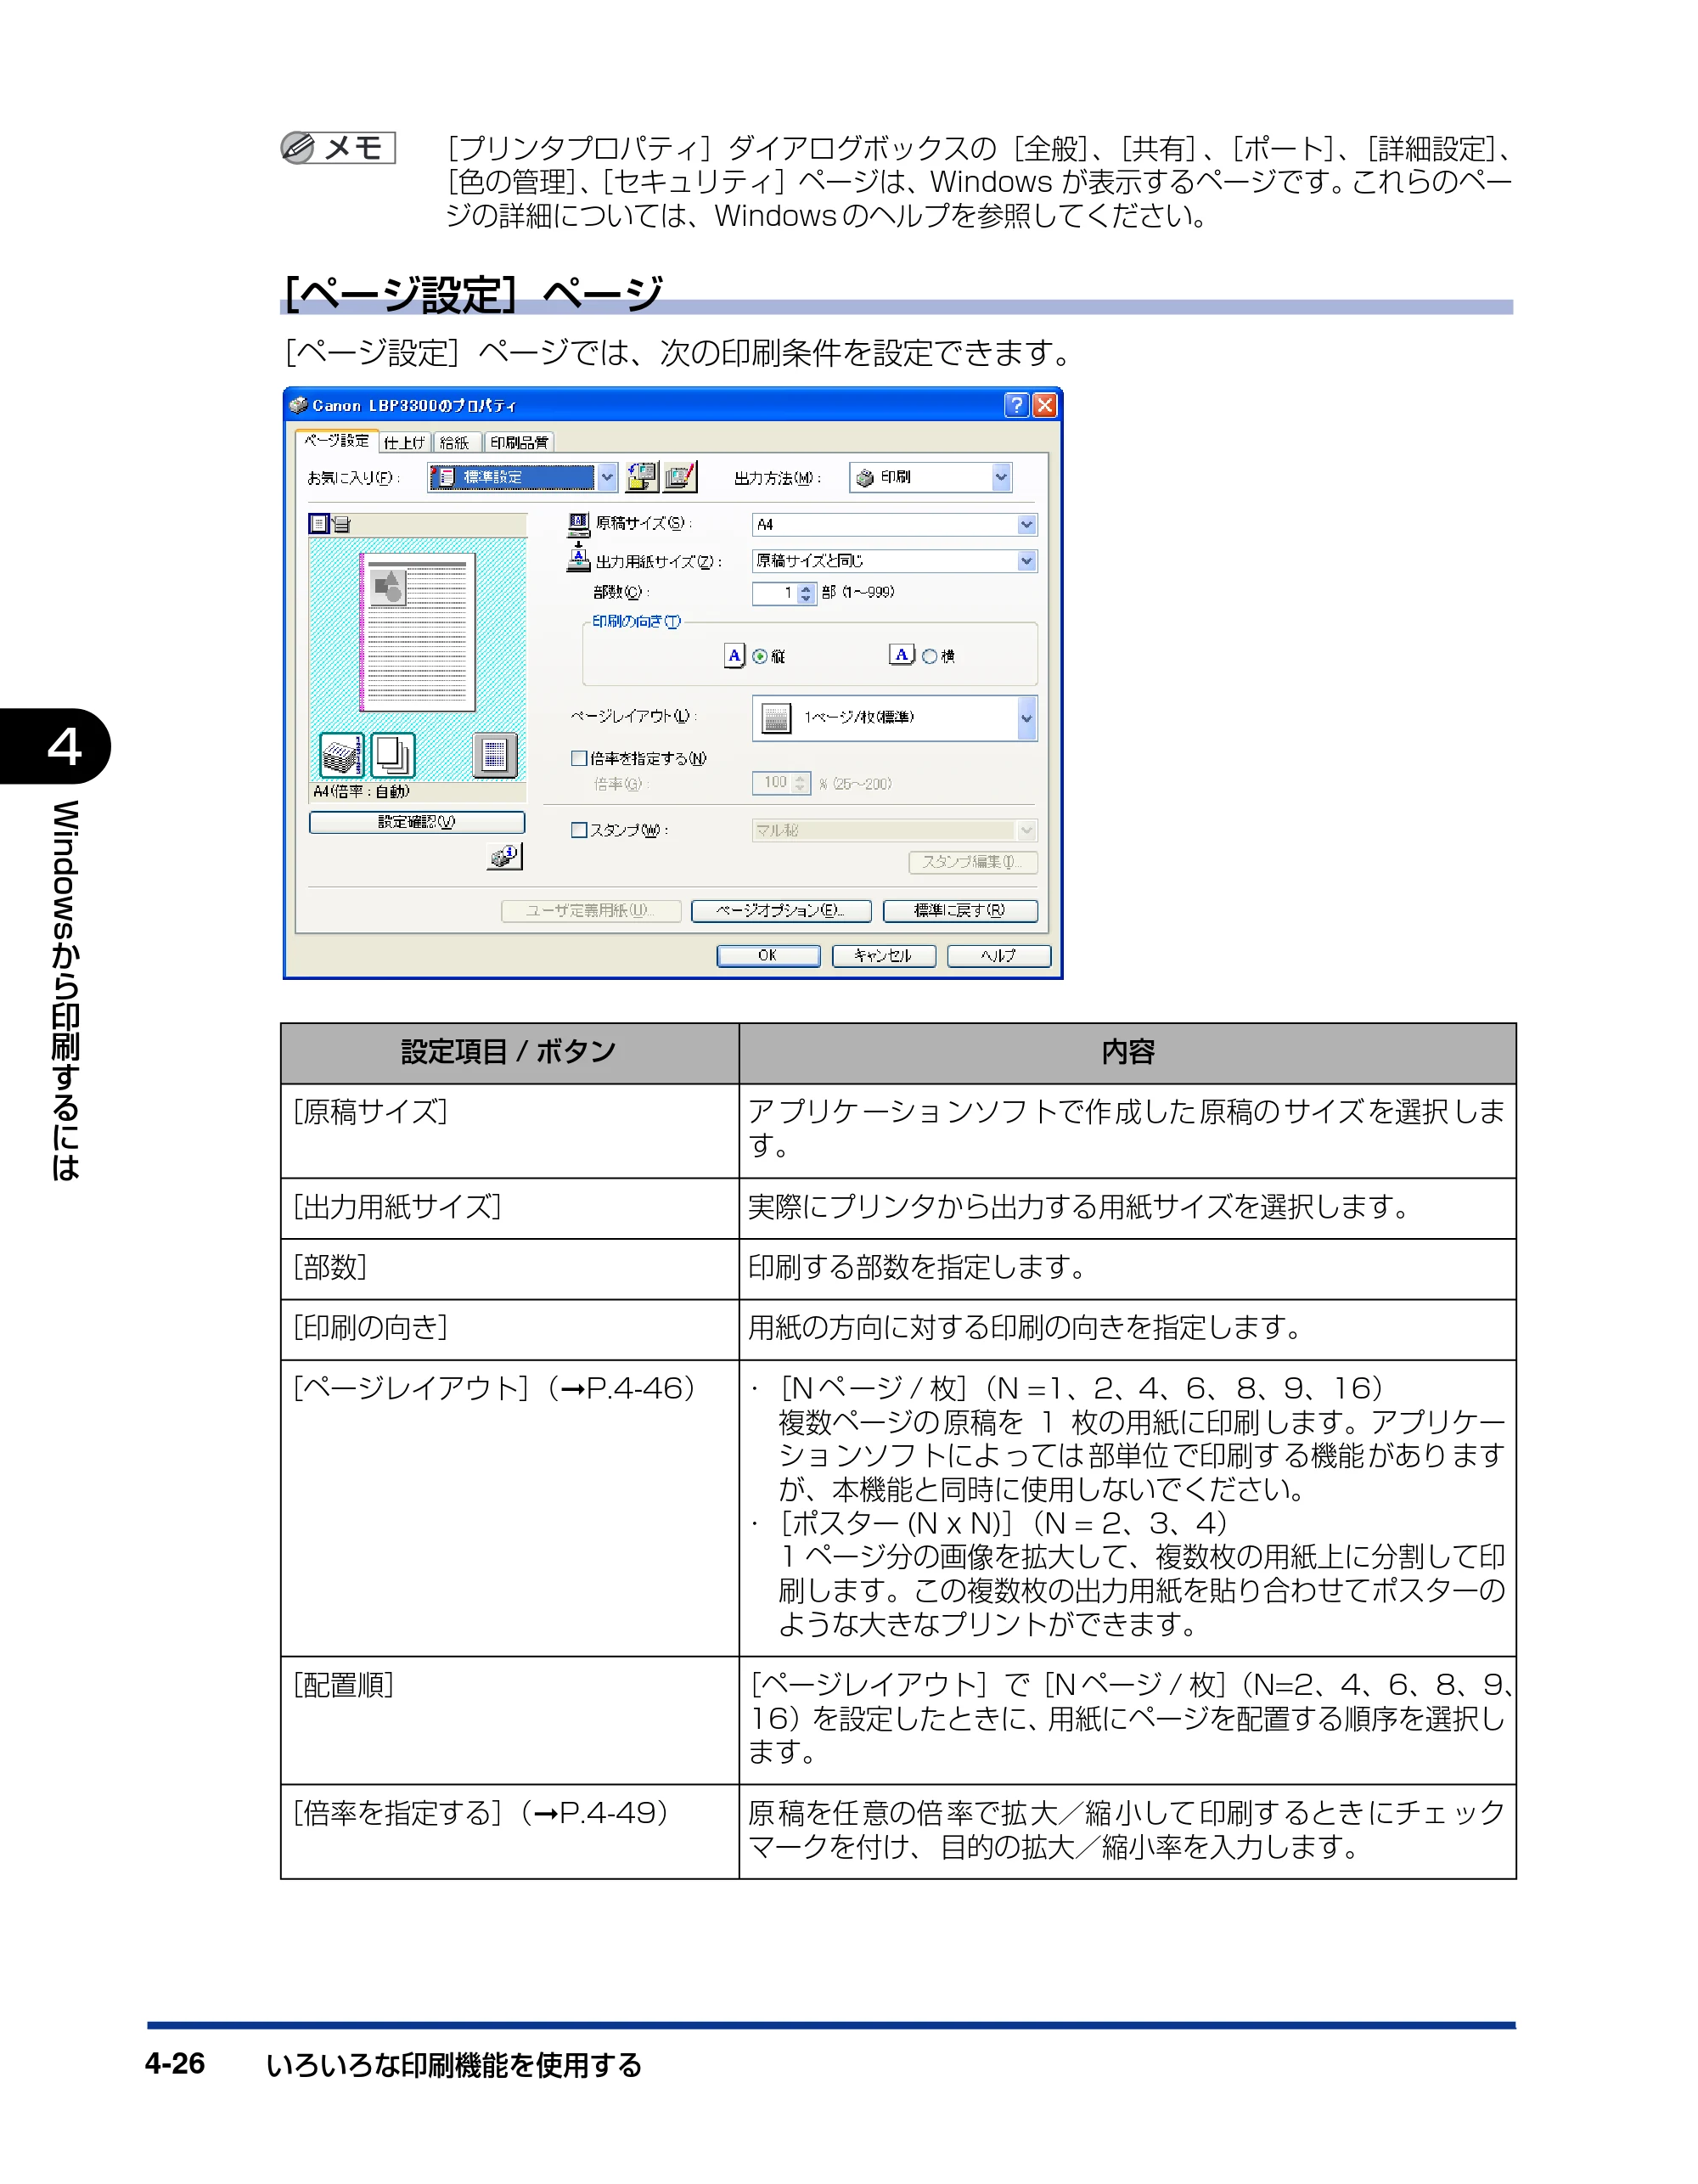This screenshot has width=1698, height=2184.
Task: Click the dialog help question mark button
Action: pyautogui.click(x=1016, y=405)
